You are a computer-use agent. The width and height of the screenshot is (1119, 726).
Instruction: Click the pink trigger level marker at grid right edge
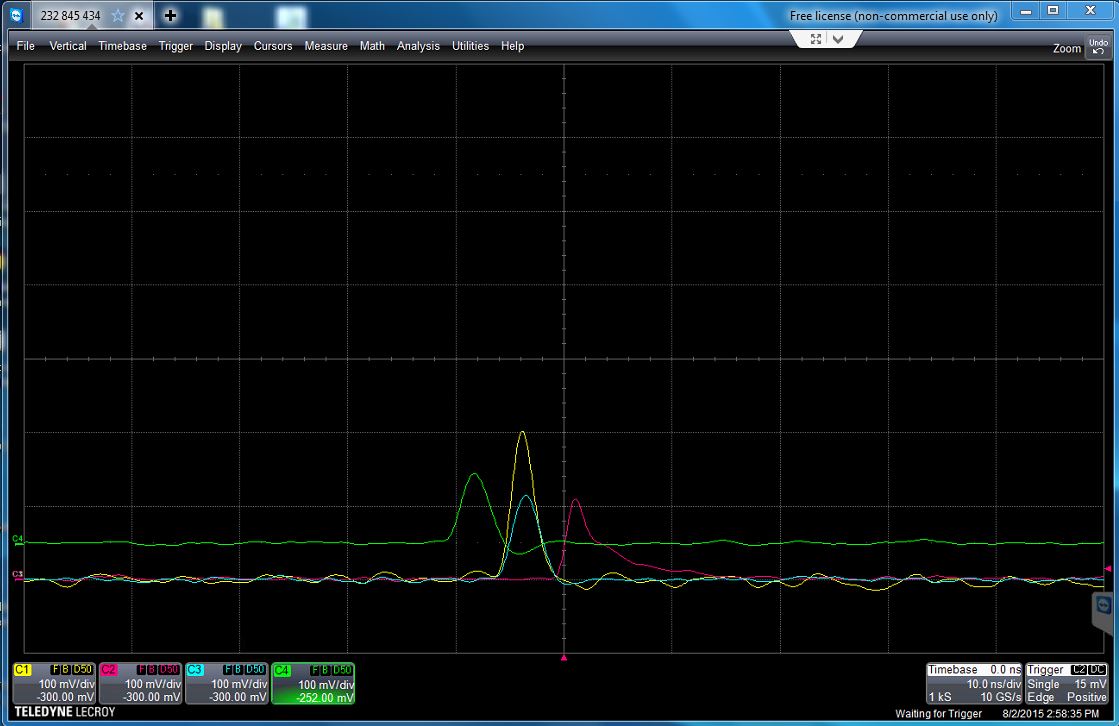tap(1108, 569)
